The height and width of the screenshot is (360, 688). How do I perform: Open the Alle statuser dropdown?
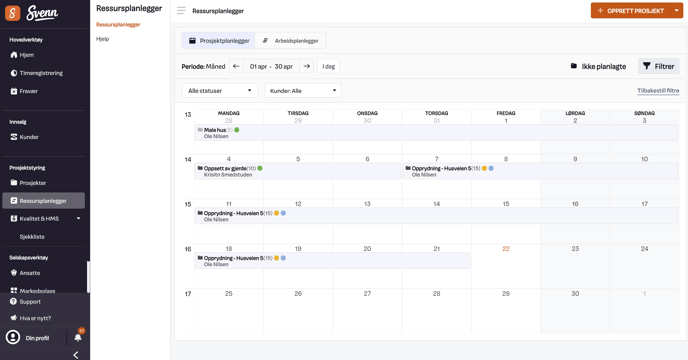coord(220,90)
